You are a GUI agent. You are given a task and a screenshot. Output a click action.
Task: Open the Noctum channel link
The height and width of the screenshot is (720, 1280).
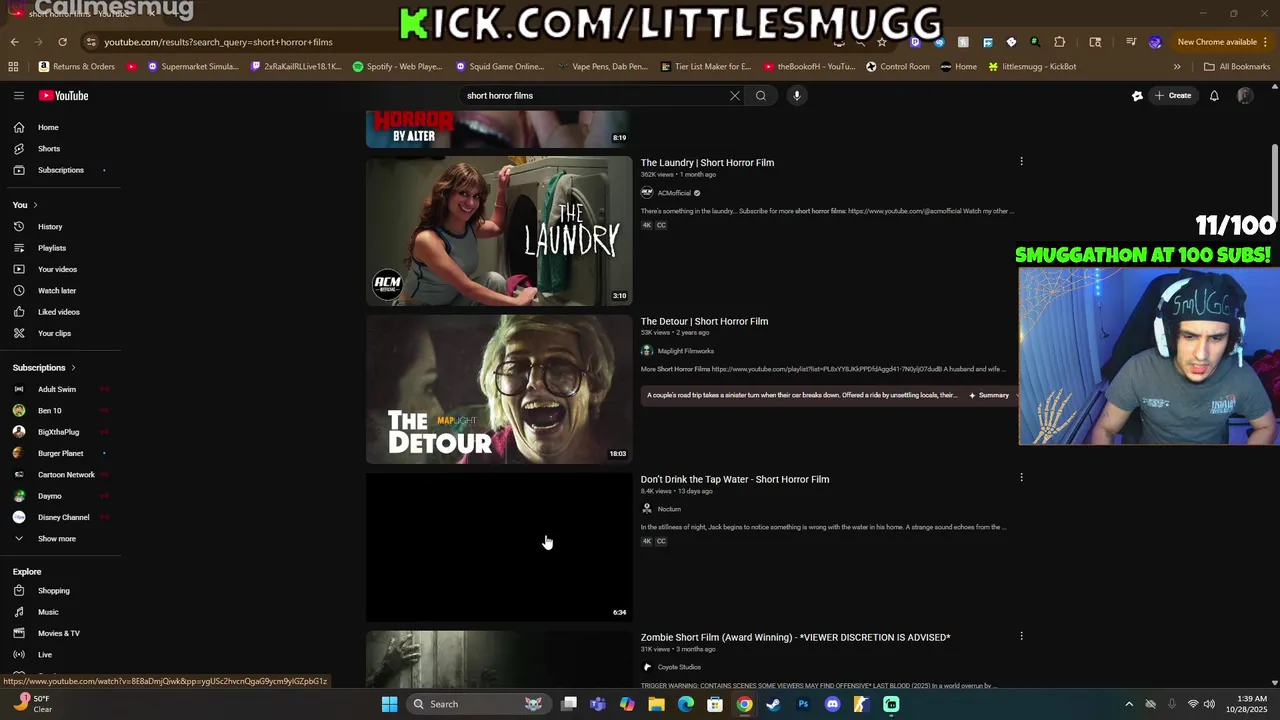tap(669, 509)
